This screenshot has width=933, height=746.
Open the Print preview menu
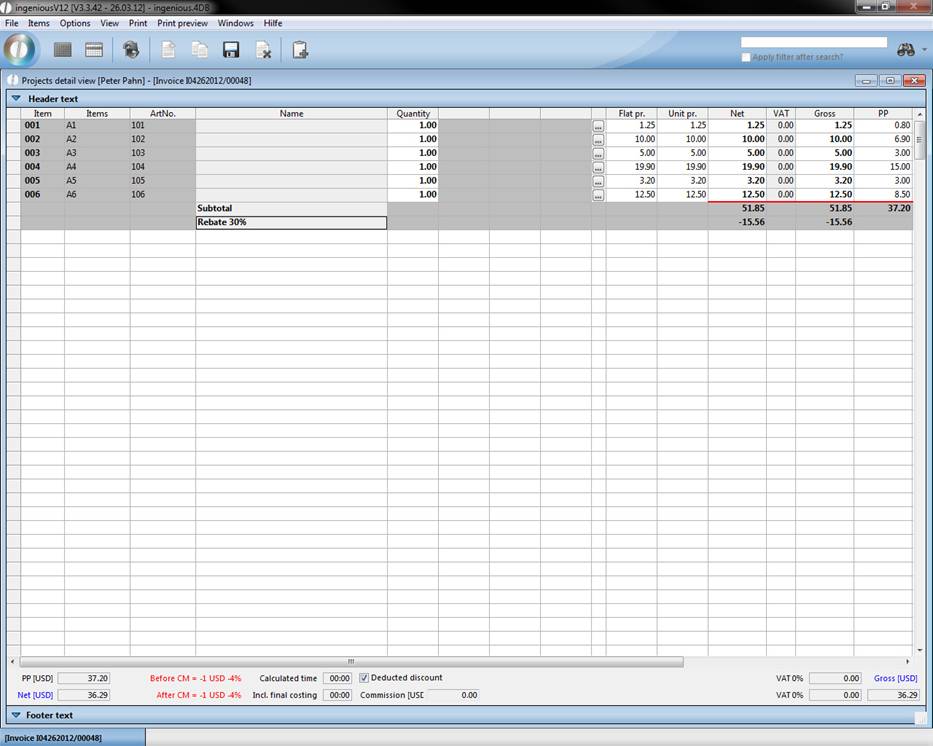tap(182, 23)
